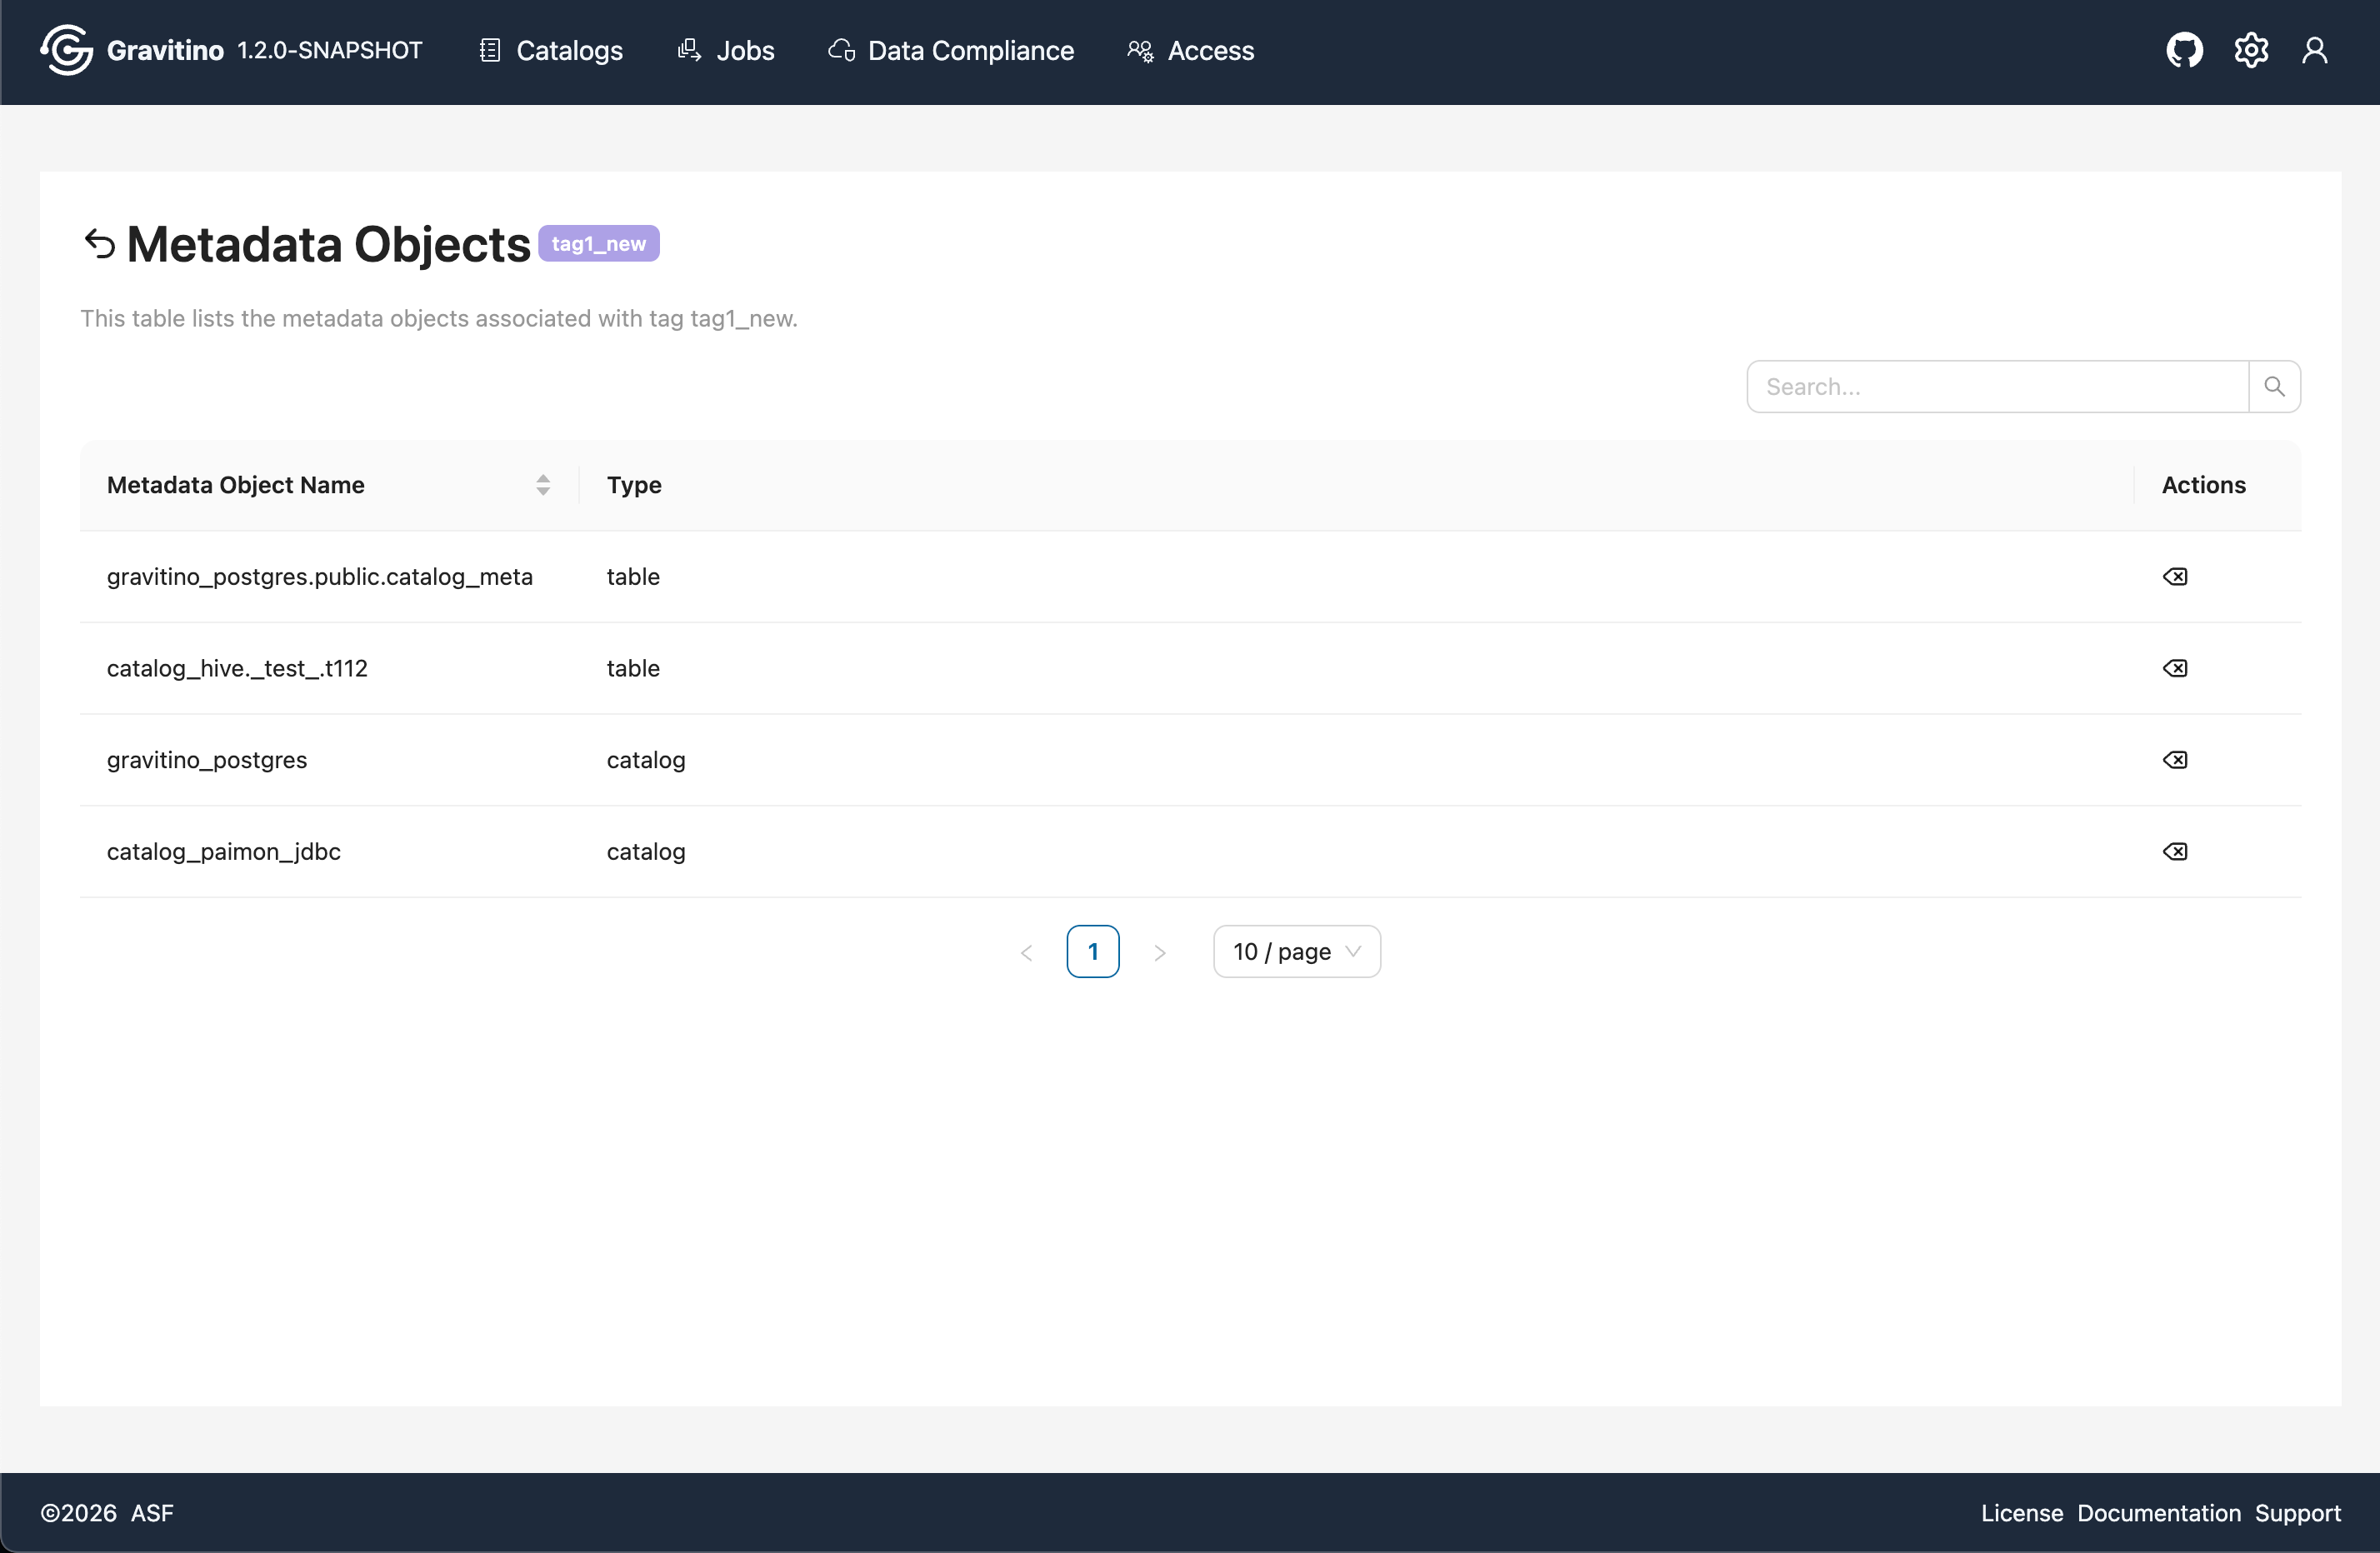Toggle sorting on Metadata Object Name column

pos(543,485)
